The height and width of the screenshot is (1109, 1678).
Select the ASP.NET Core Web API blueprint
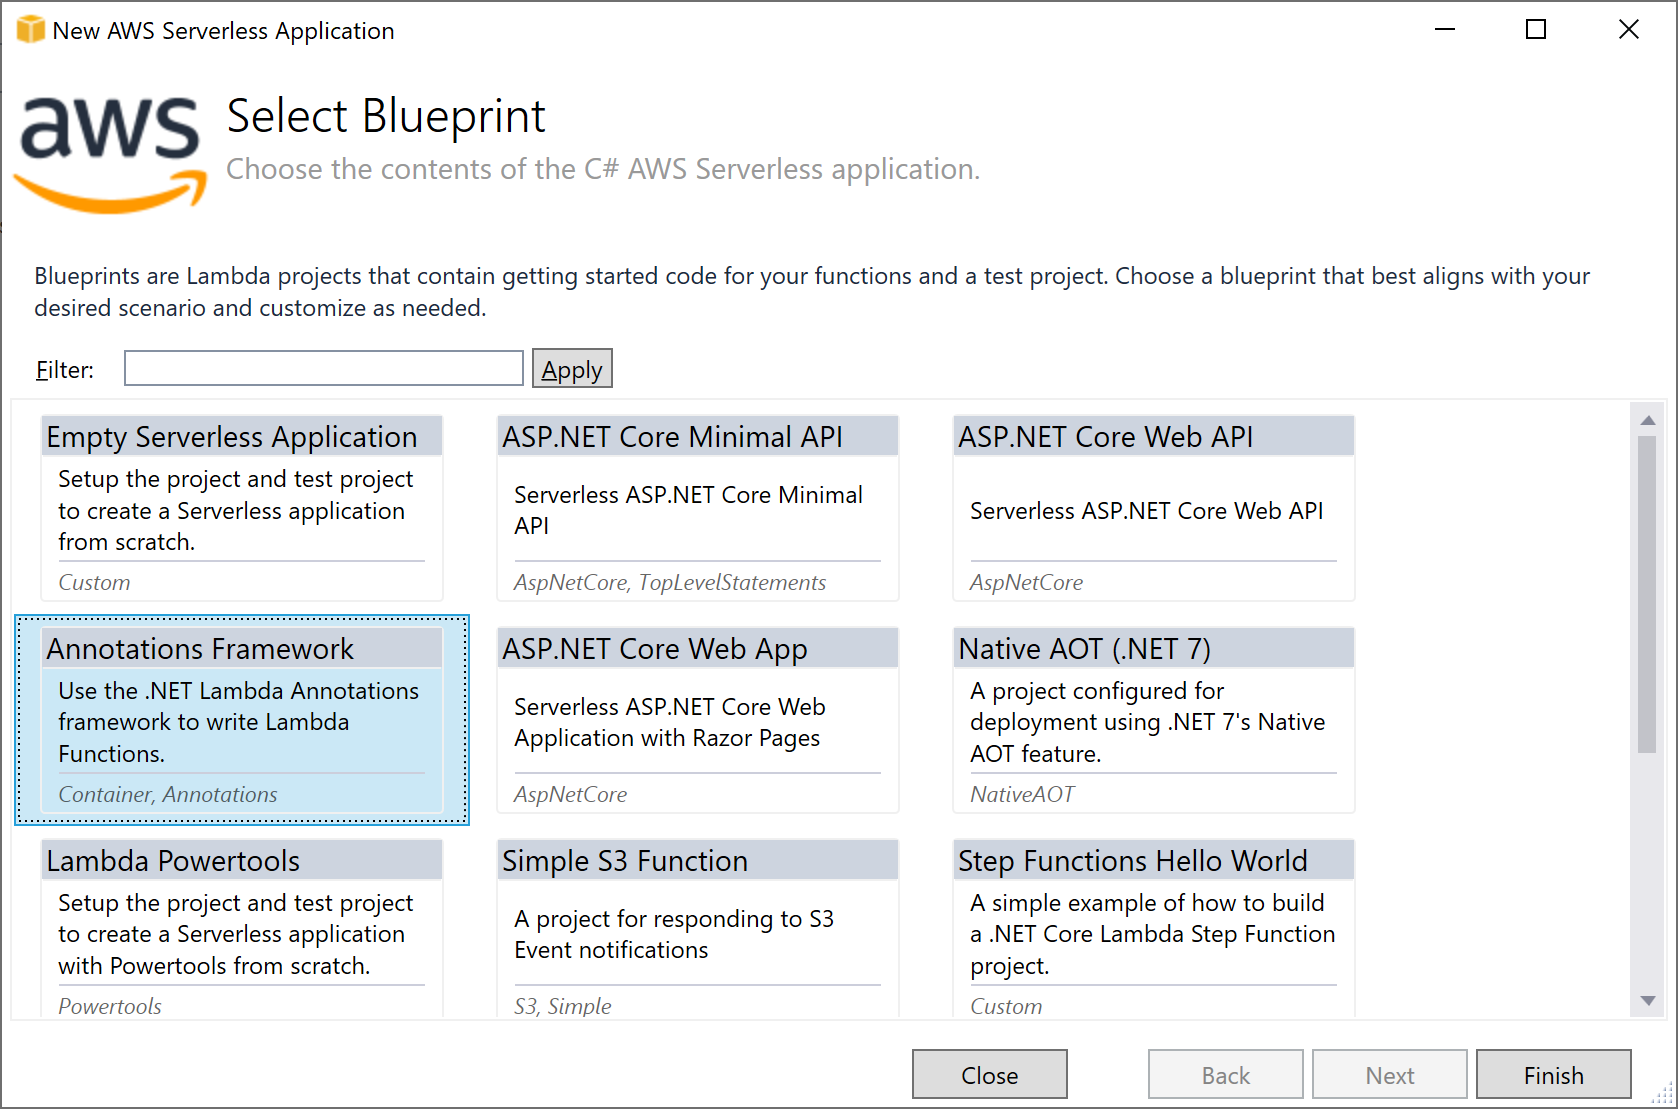click(1152, 505)
